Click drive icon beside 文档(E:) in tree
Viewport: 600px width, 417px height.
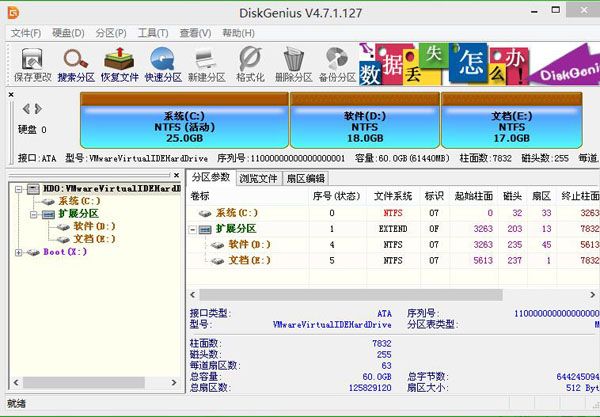(63, 239)
